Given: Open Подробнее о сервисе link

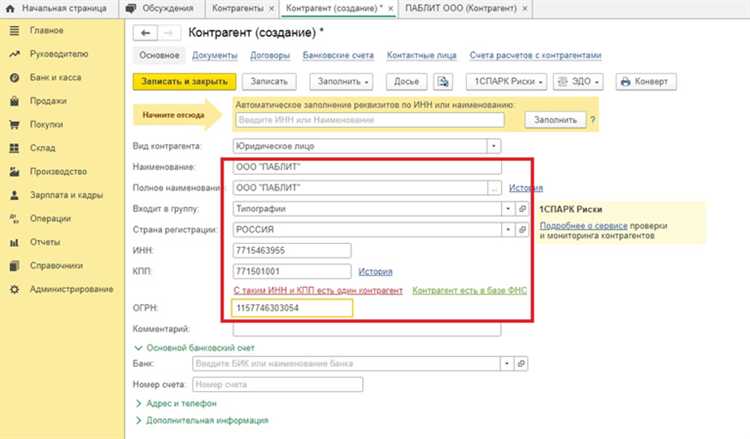Looking at the screenshot, I should [x=583, y=226].
